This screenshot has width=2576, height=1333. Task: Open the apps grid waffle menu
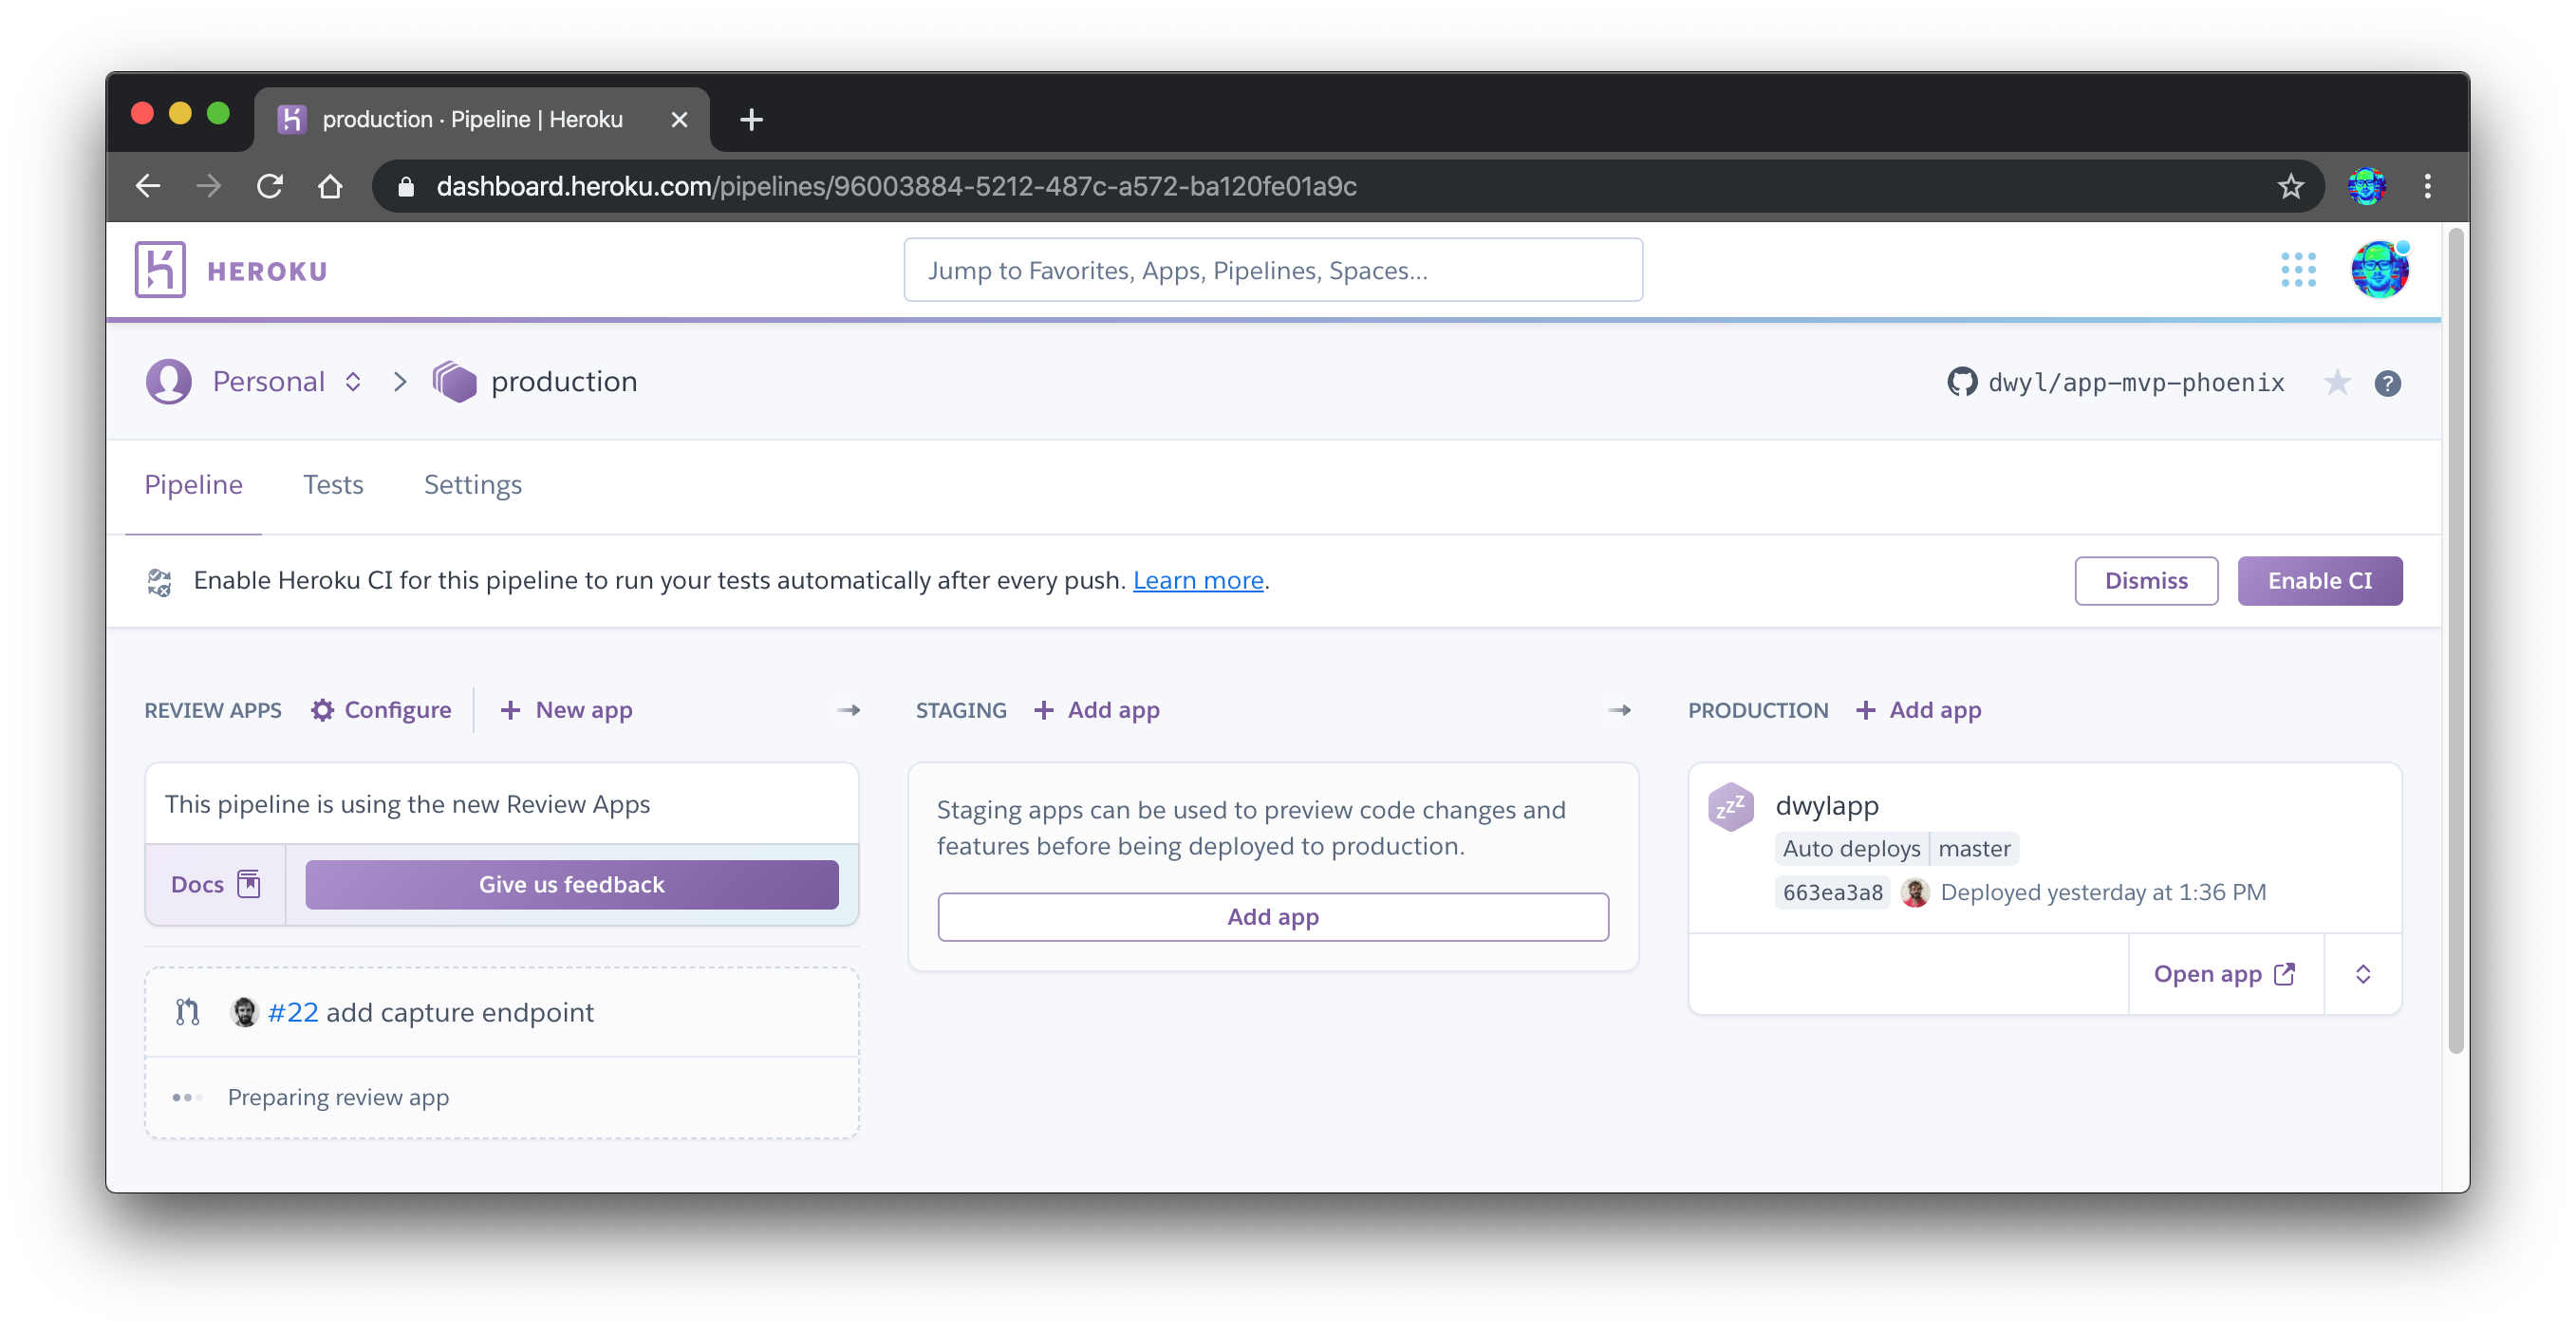pos(2300,268)
